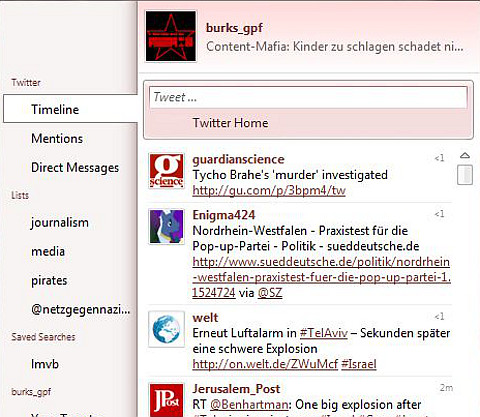
Task: Select the media list
Action: pos(48,251)
